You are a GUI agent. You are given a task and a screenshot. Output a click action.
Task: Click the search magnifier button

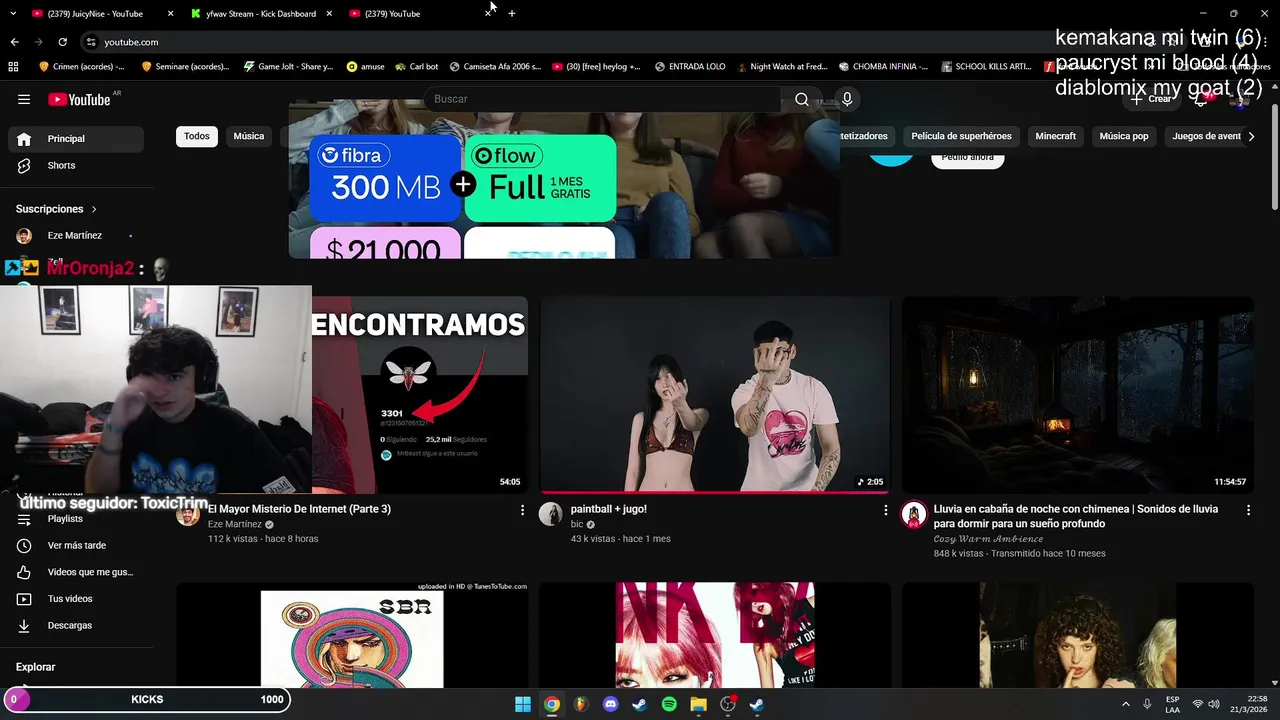[802, 99]
